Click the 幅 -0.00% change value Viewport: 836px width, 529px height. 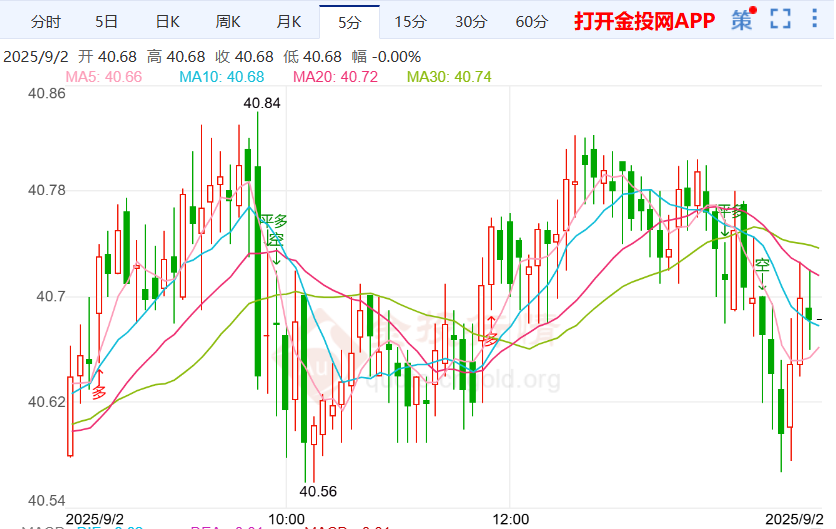click(386, 57)
